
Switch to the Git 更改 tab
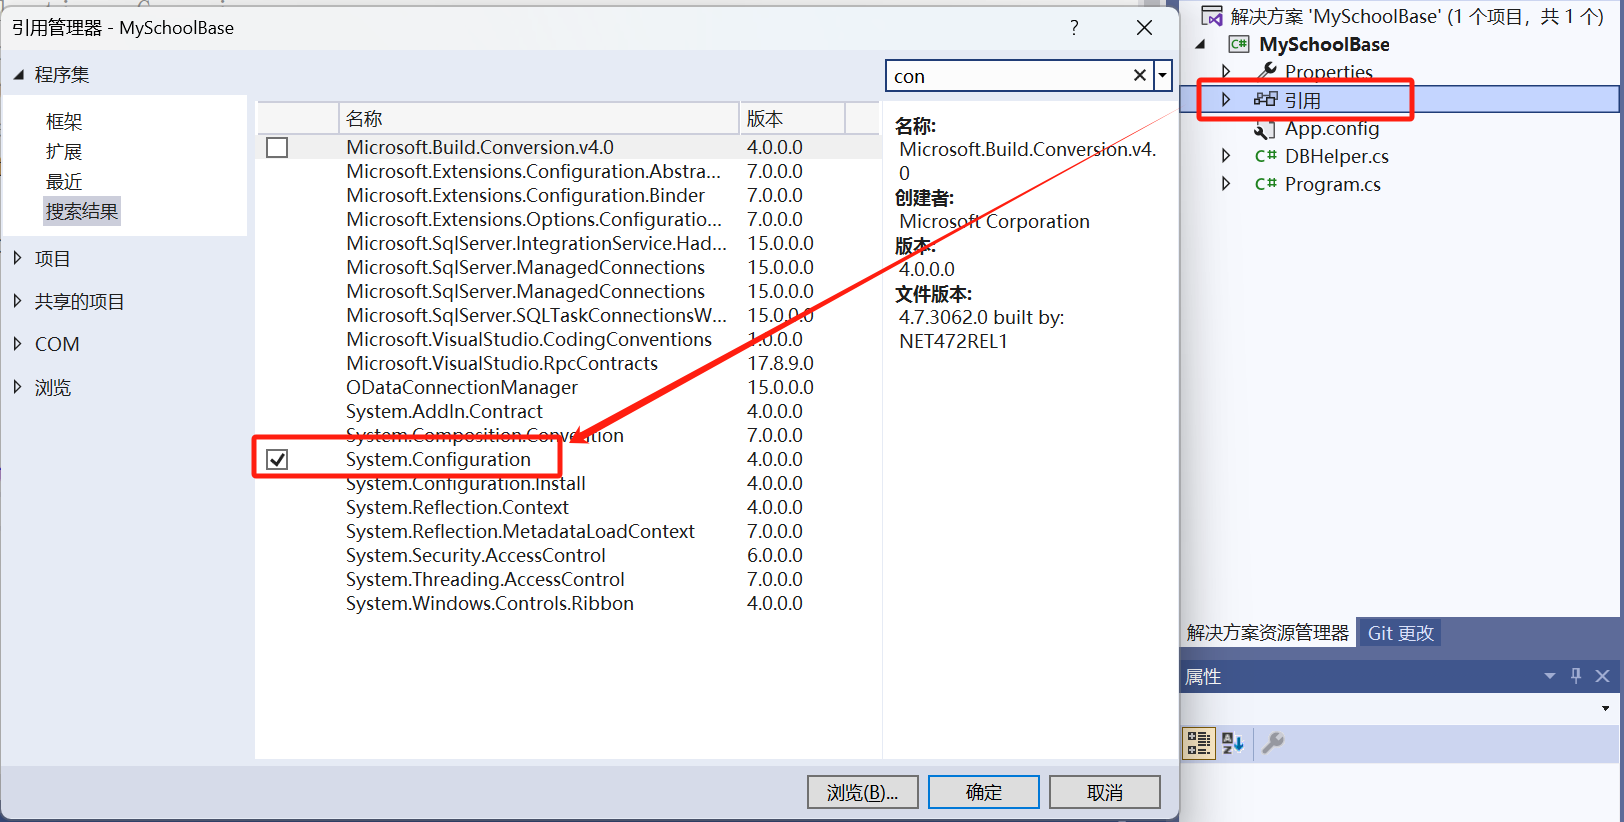1400,633
